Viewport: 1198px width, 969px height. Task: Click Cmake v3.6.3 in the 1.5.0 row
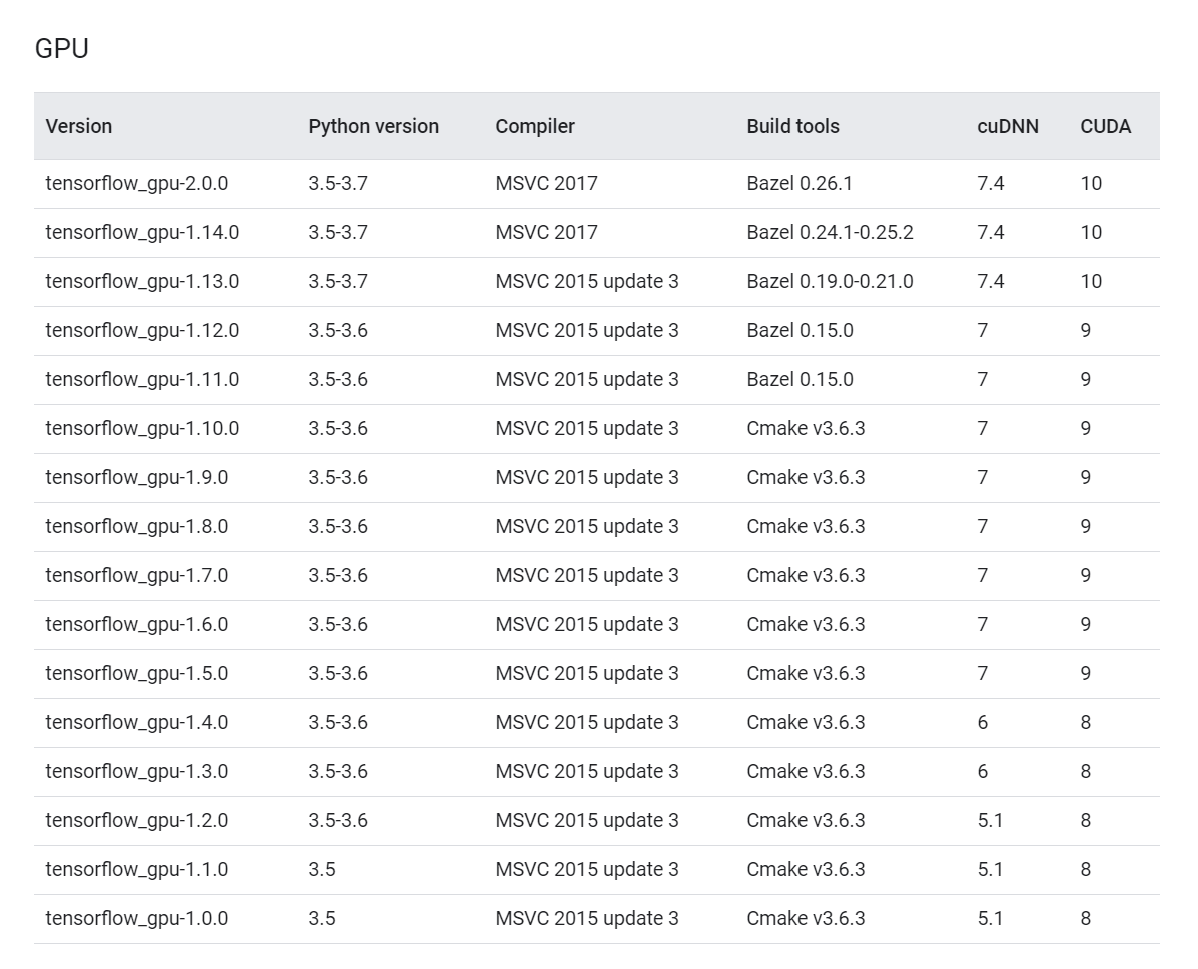806,673
